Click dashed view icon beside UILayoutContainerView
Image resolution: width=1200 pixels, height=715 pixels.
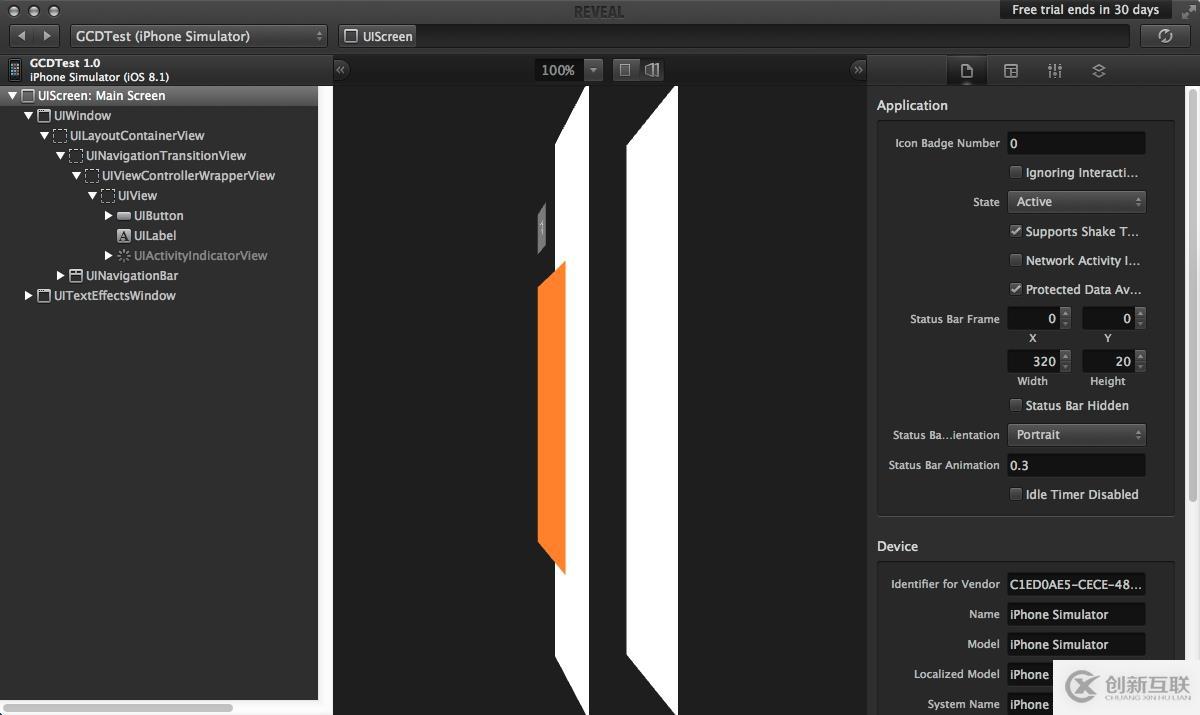60,136
